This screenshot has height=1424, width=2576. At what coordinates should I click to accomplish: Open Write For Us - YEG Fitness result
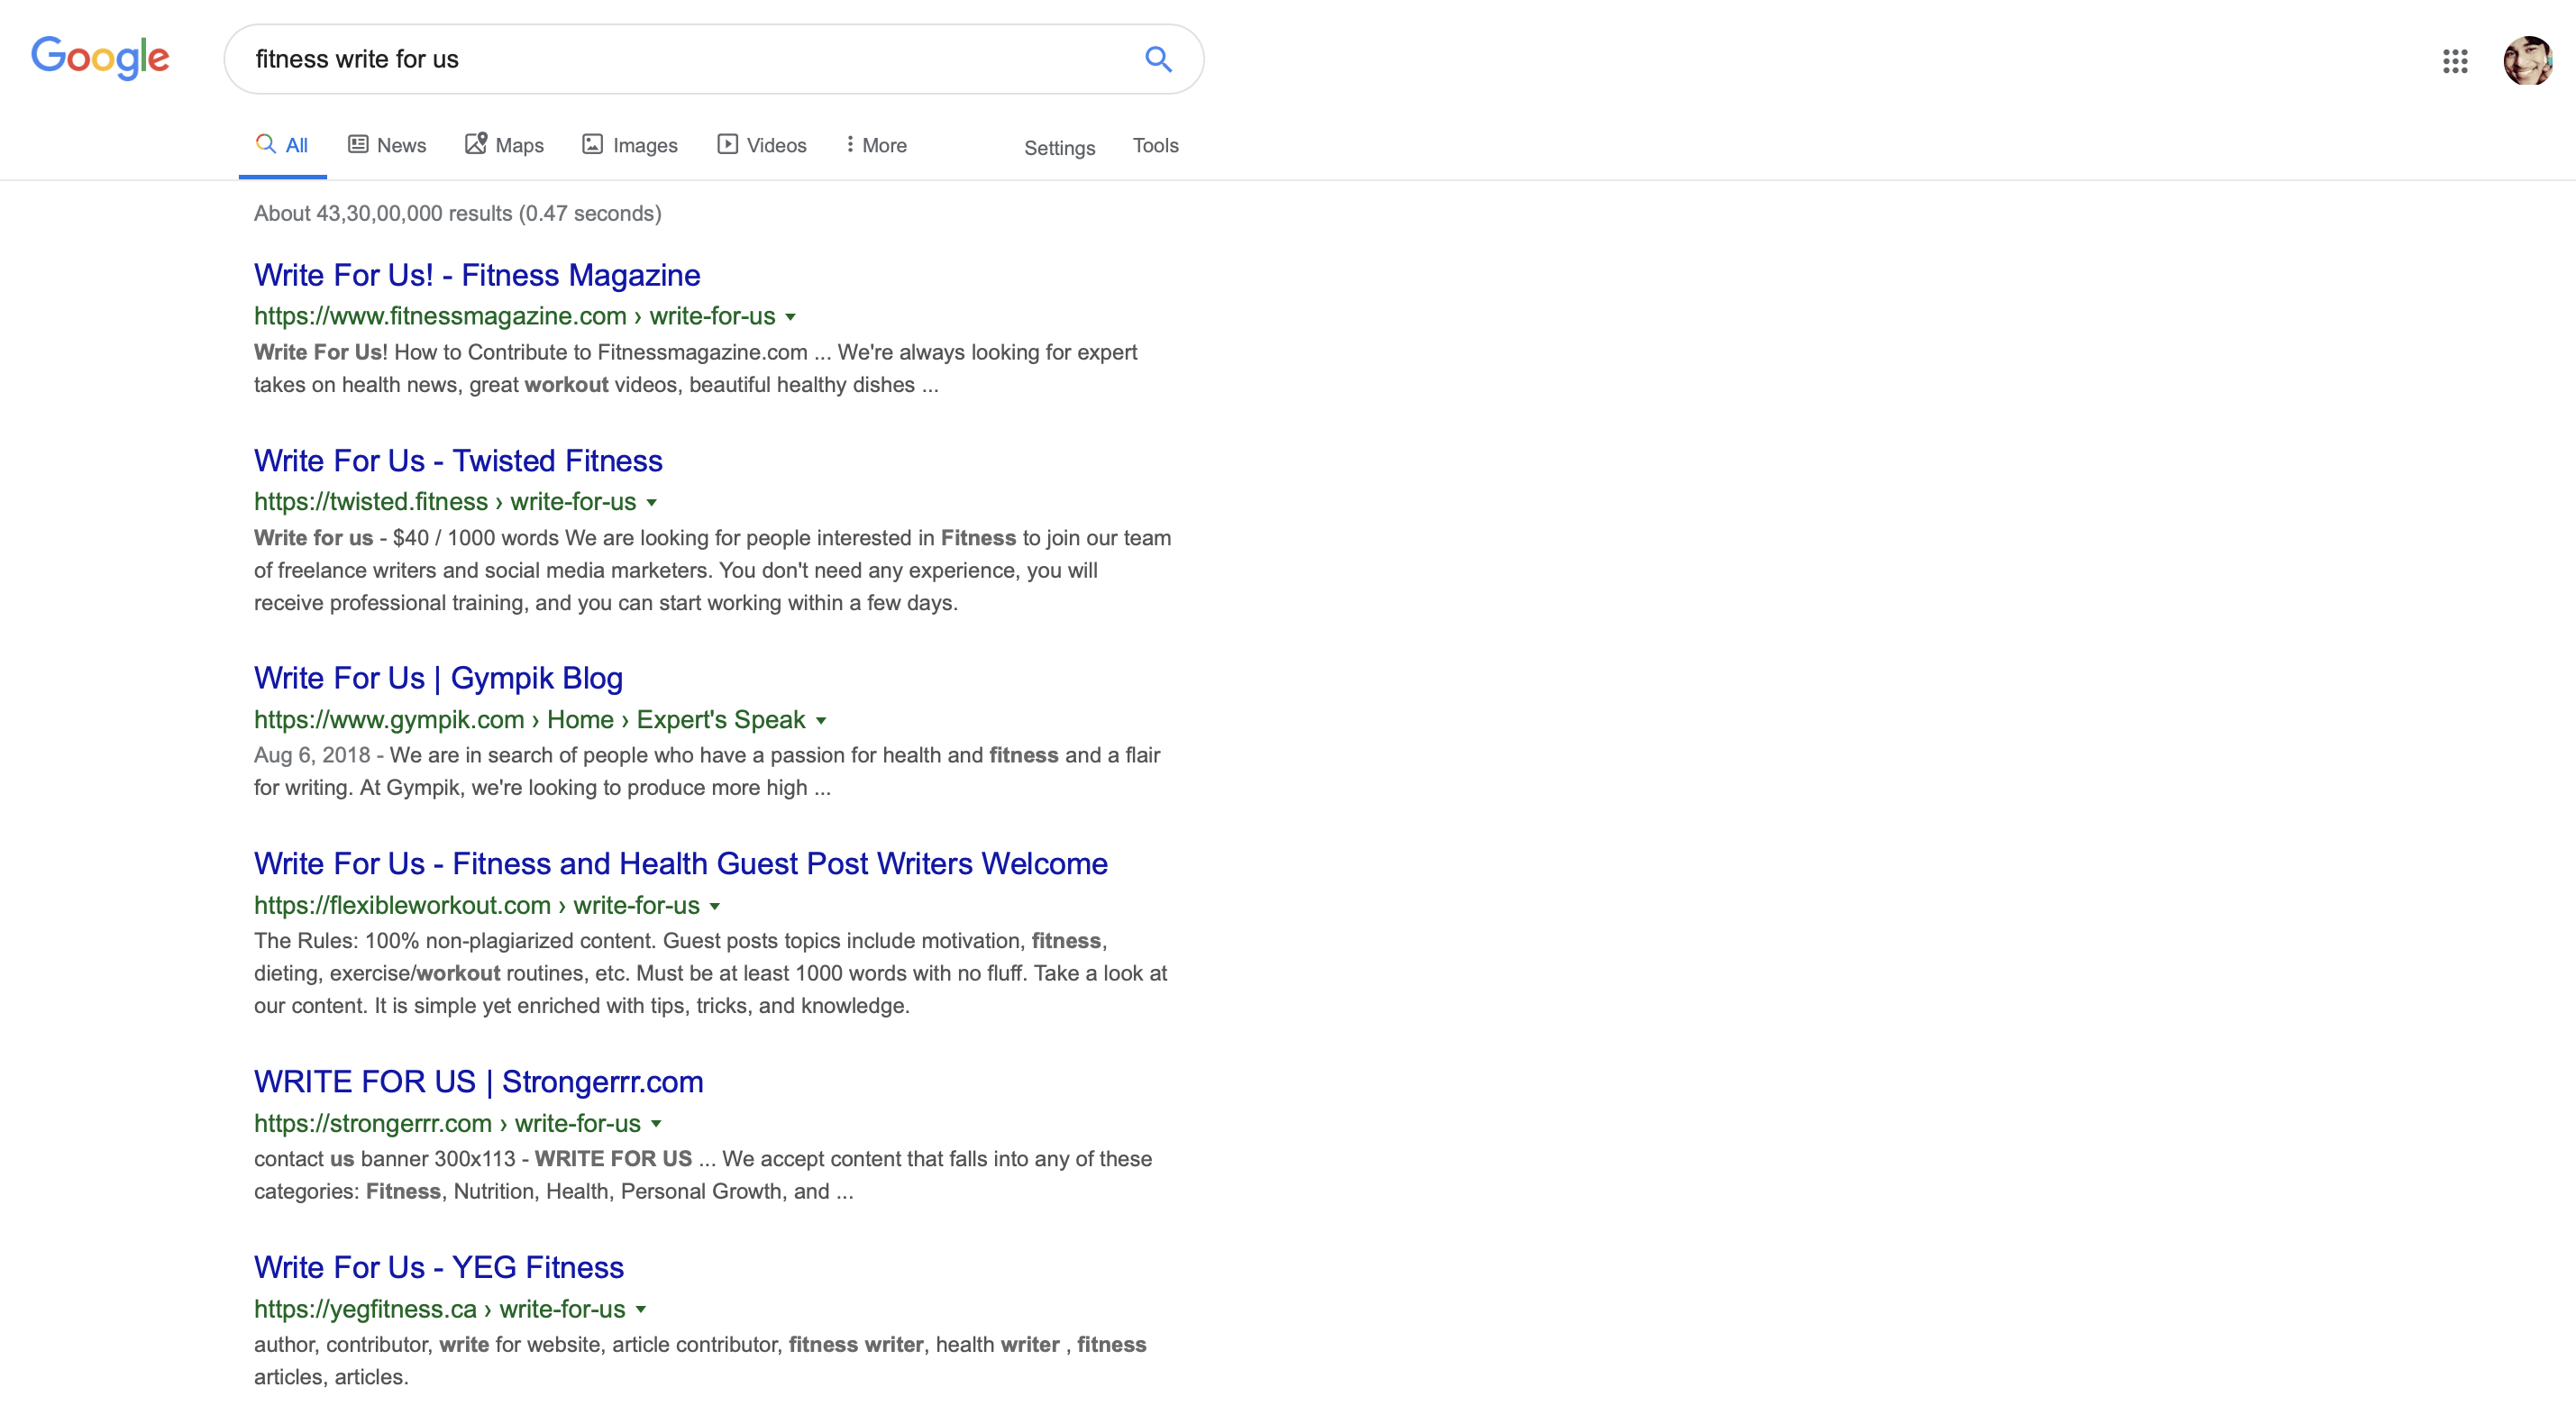coord(438,1268)
